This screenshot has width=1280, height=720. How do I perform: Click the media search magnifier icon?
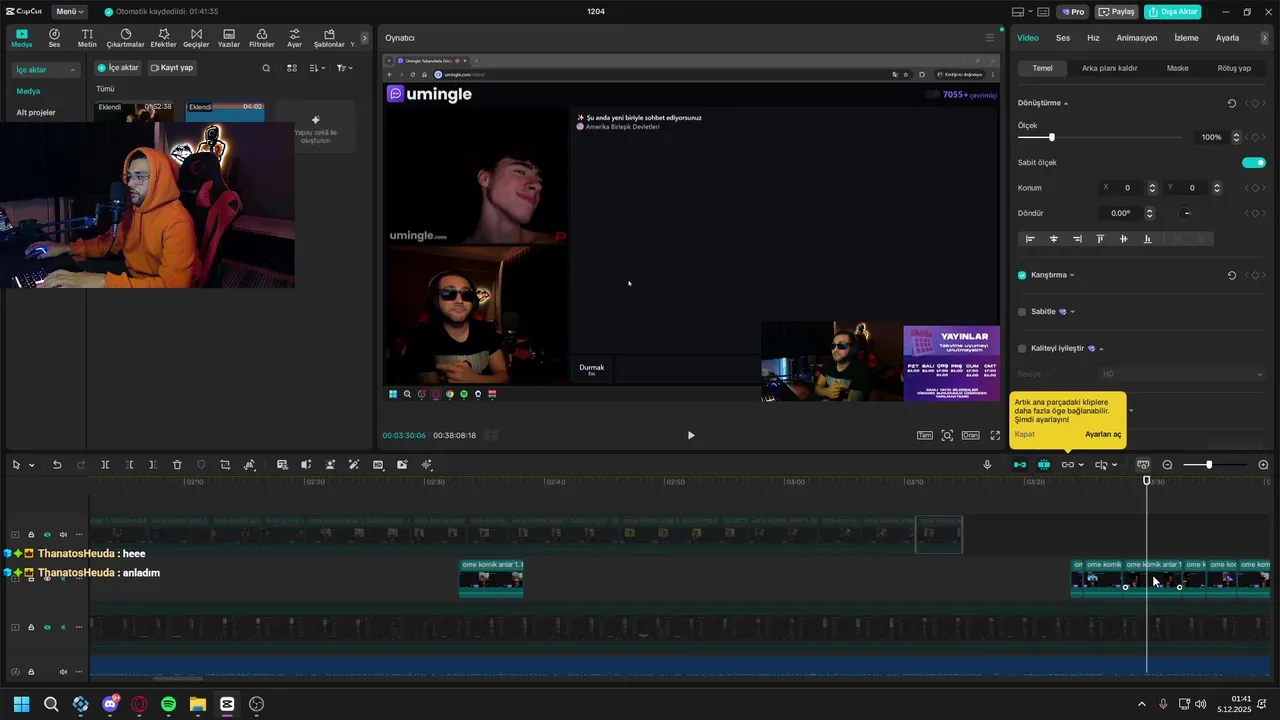tap(266, 68)
